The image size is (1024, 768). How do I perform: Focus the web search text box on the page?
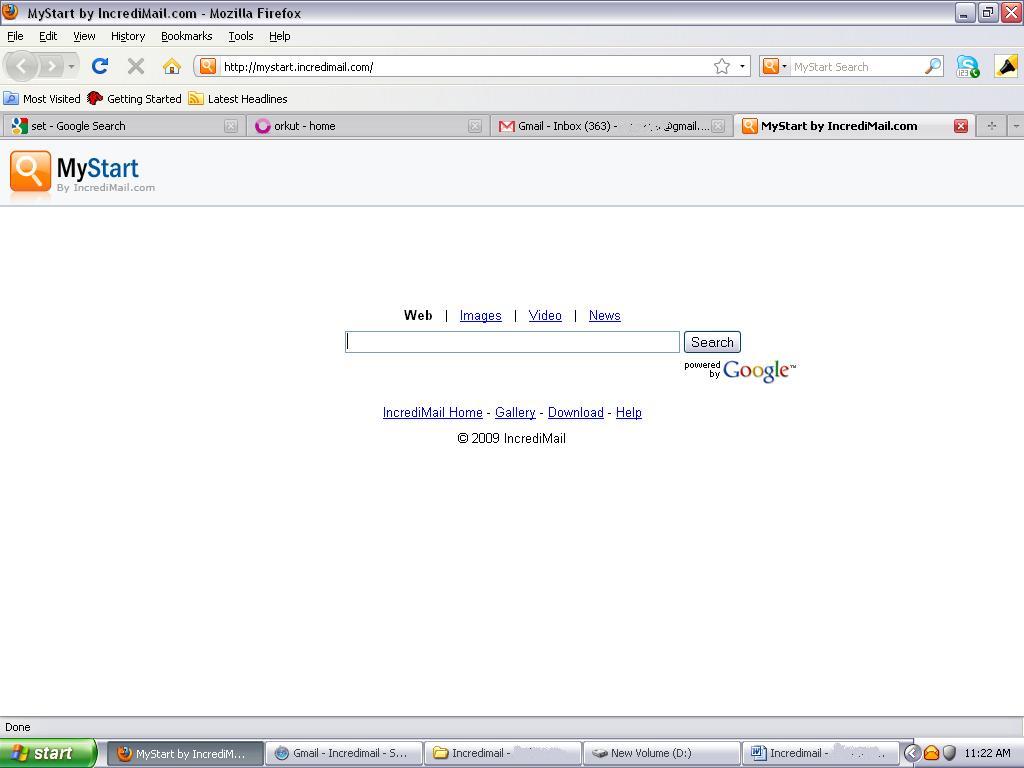(x=513, y=342)
